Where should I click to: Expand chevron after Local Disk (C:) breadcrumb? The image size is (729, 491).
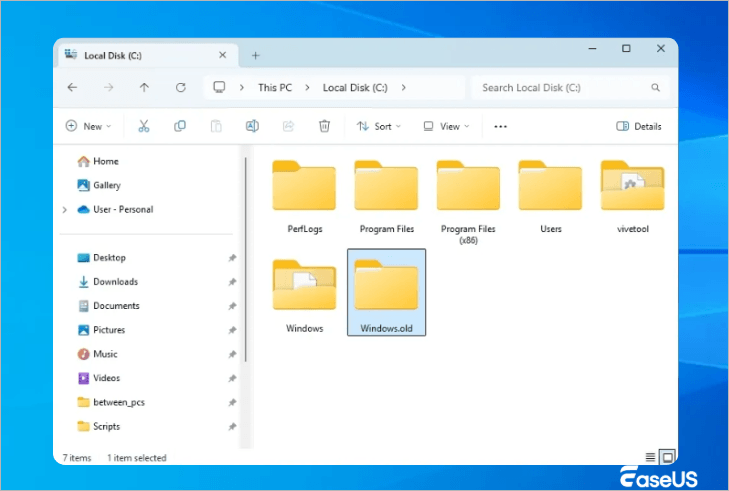[403, 87]
